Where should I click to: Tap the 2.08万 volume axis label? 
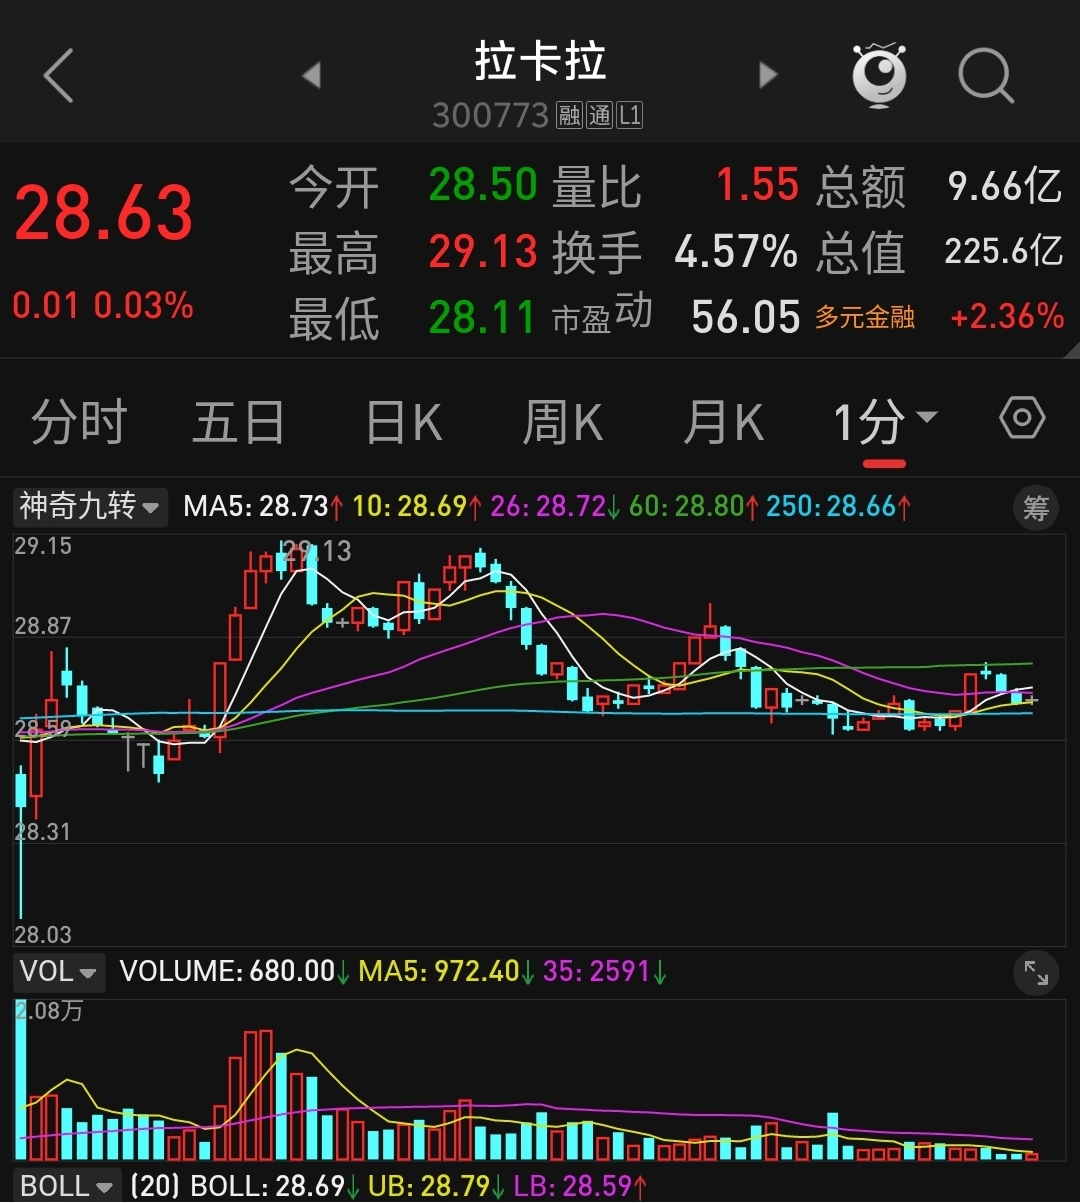[50, 1010]
